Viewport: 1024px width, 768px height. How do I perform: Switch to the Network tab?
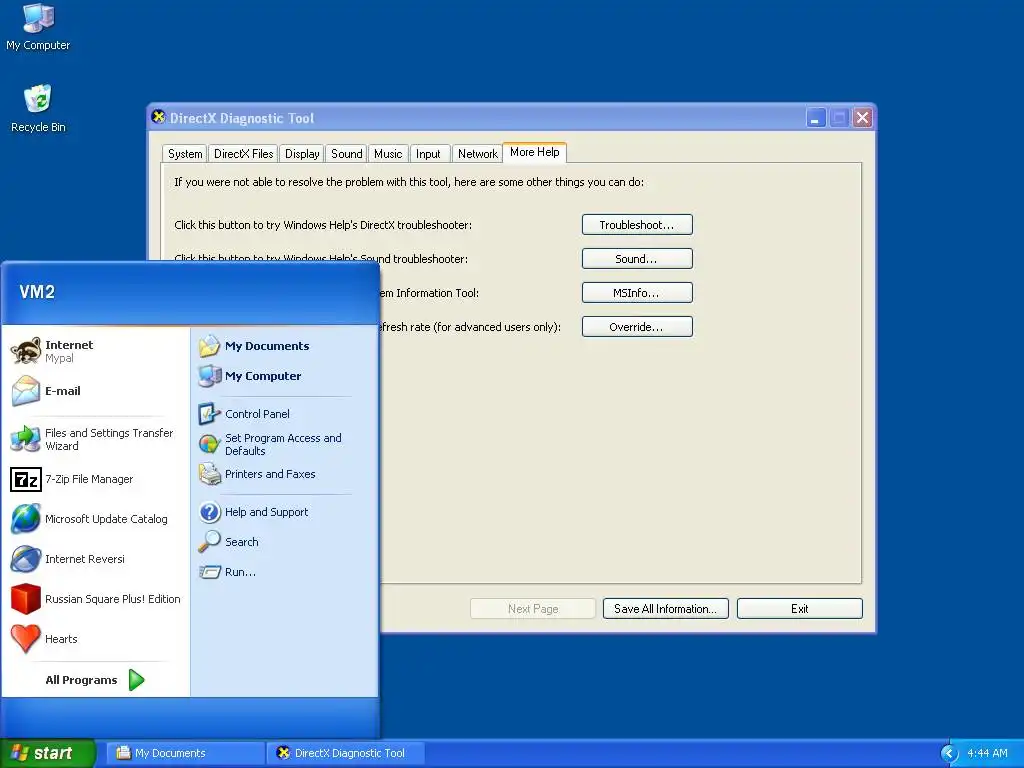(x=477, y=153)
